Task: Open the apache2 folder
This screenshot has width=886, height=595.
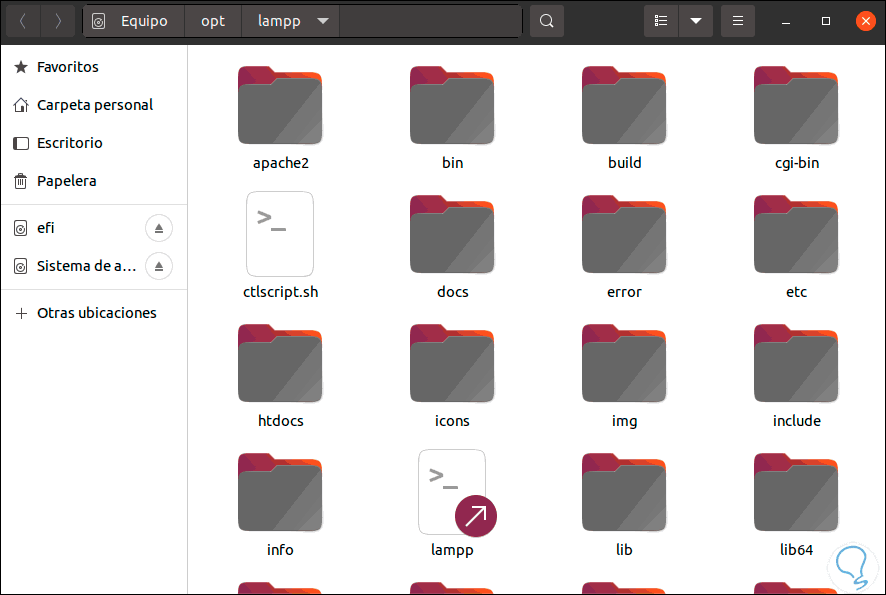Action: tap(280, 105)
